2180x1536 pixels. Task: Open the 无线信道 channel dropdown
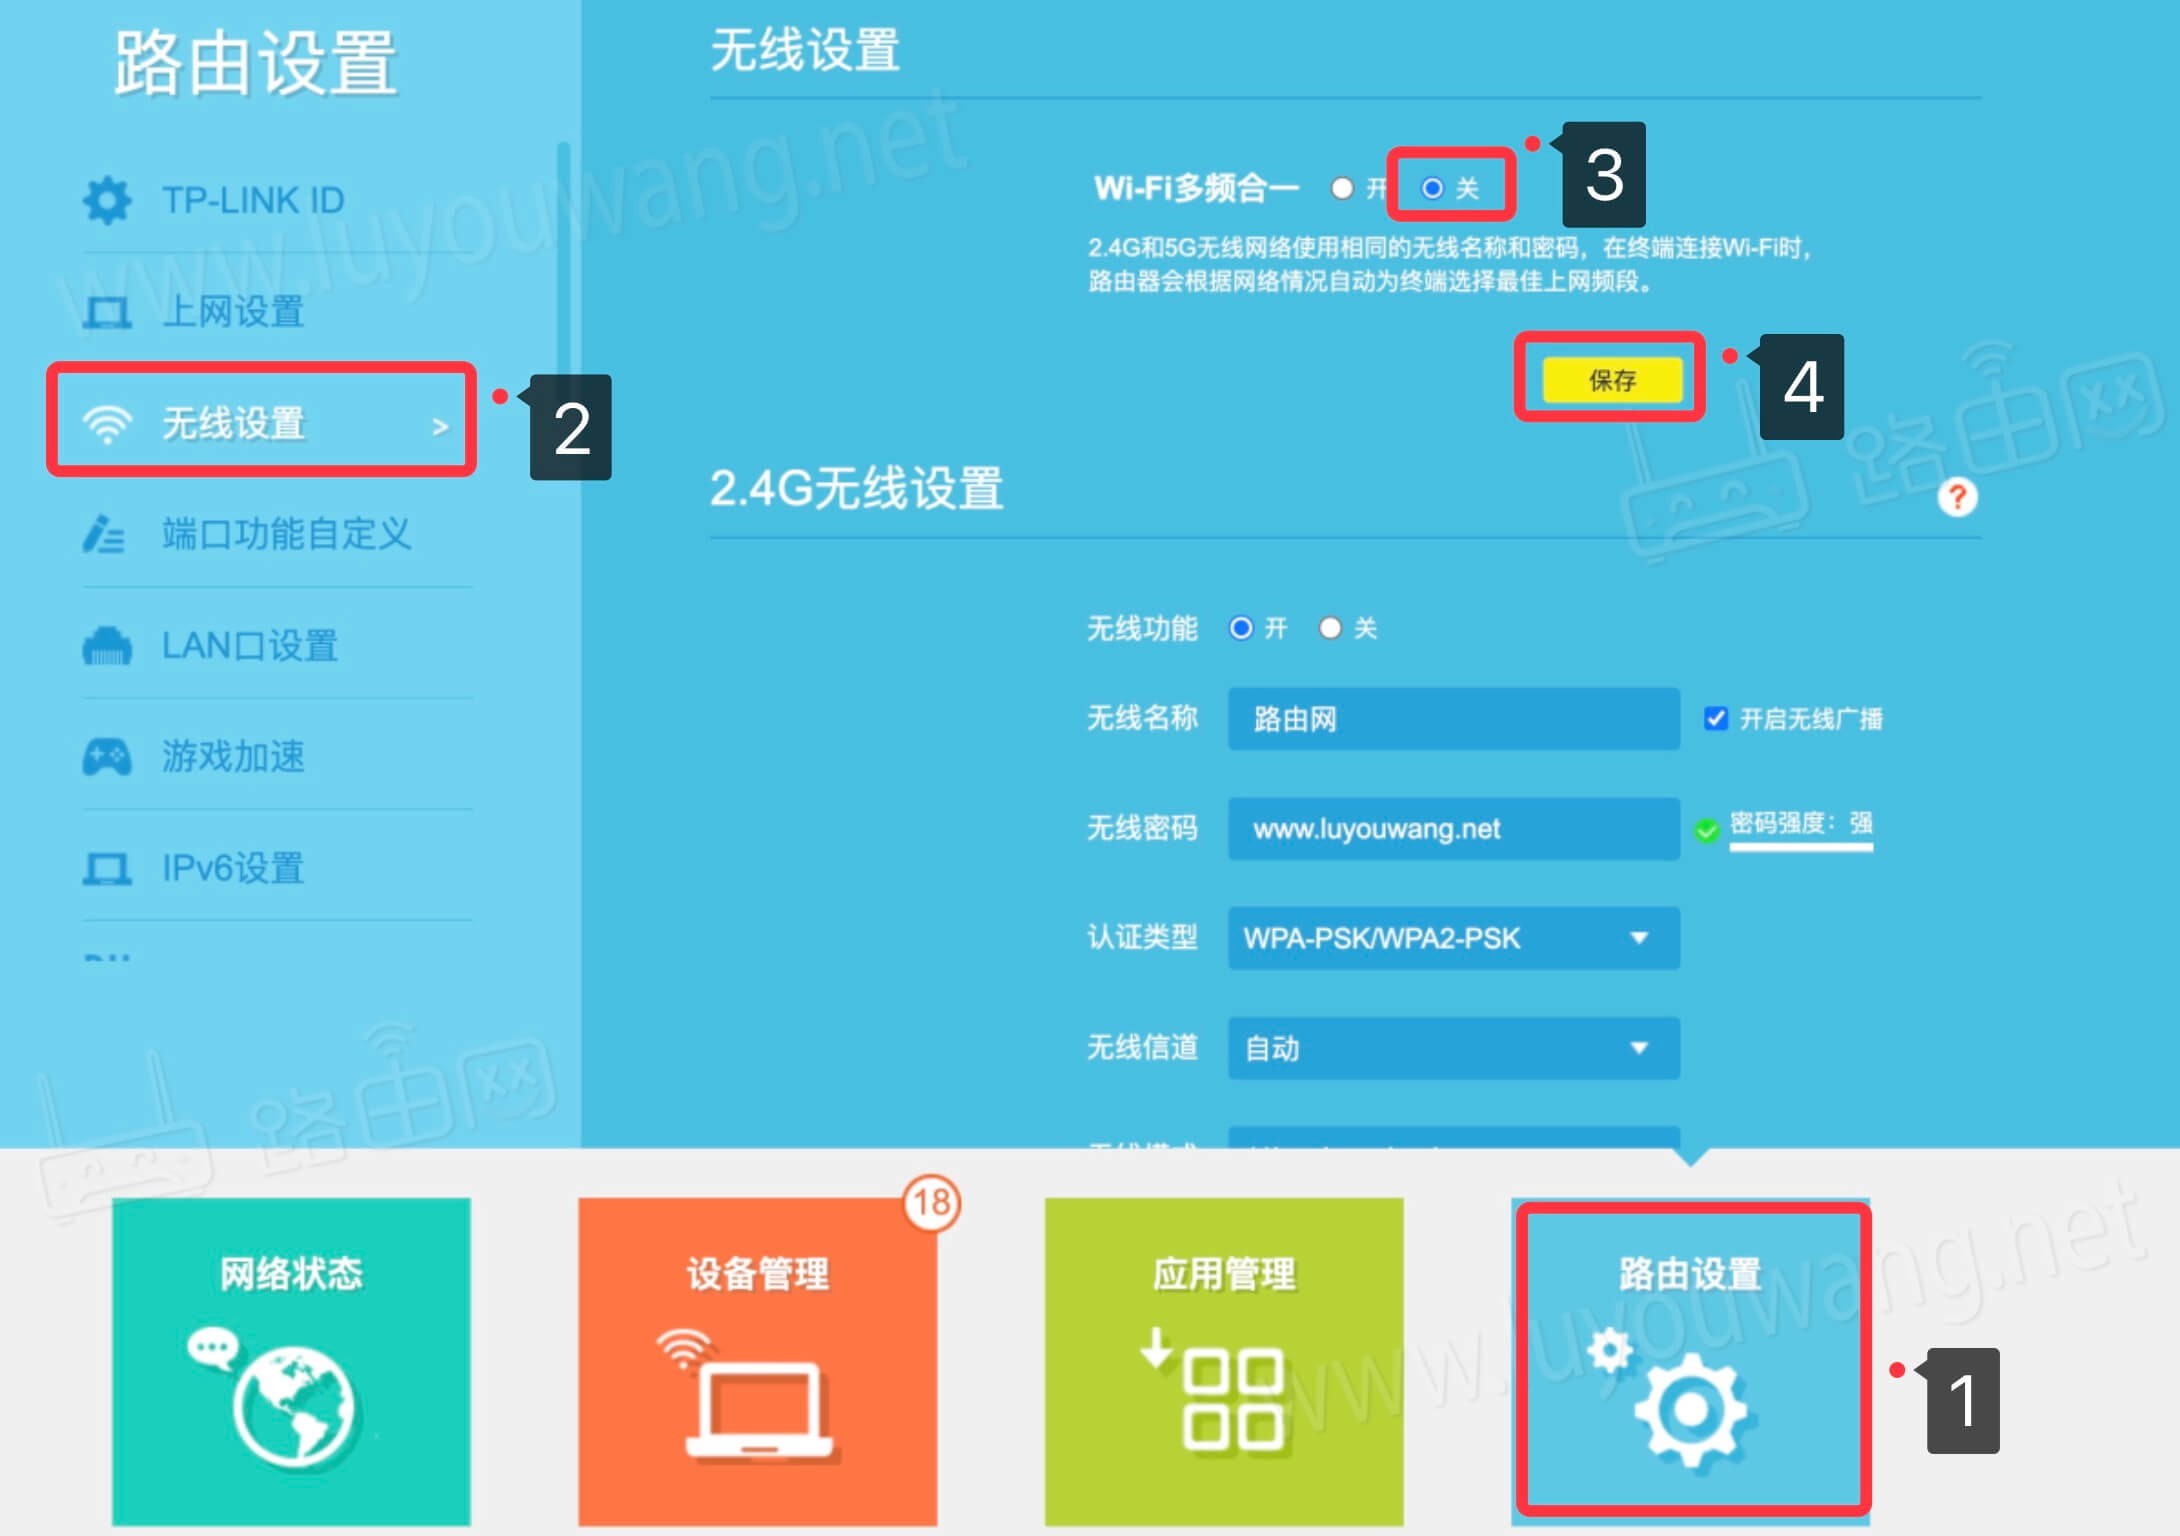point(1453,1048)
